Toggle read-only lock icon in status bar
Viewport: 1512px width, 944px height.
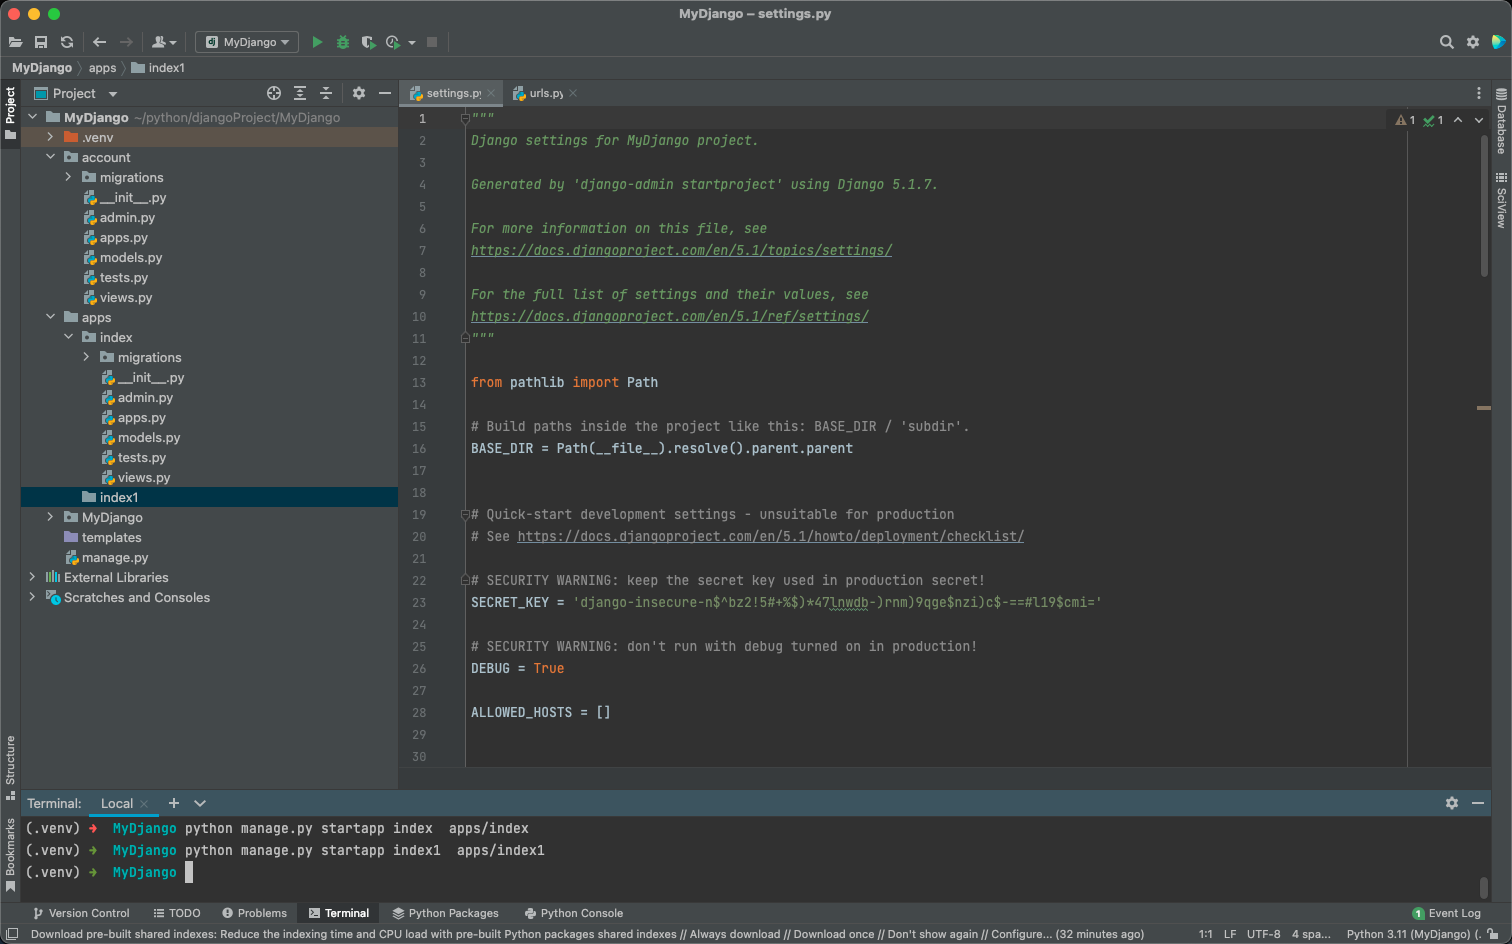pos(1493,934)
